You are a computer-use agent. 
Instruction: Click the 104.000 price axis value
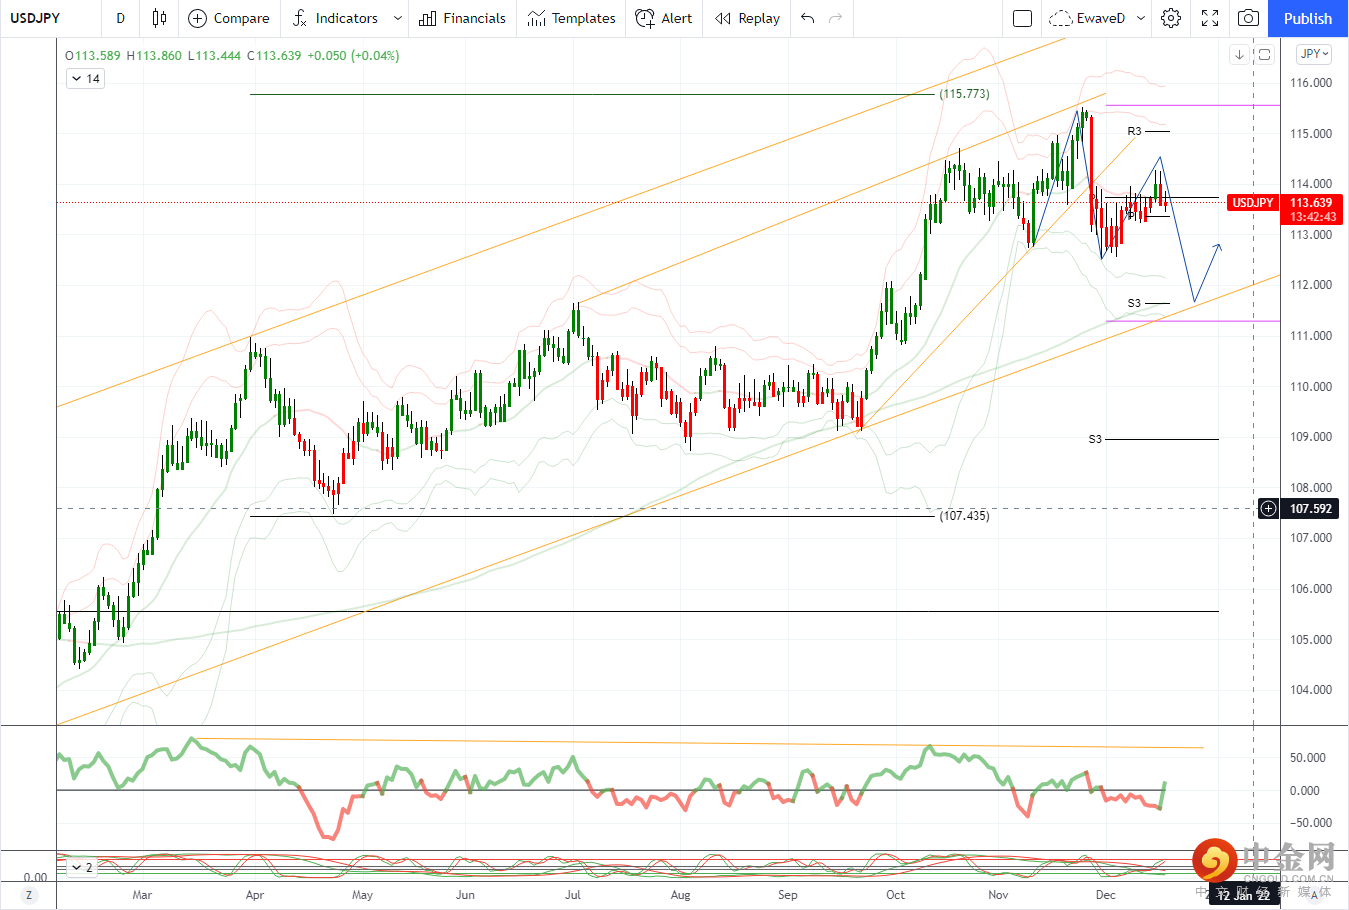(x=1310, y=690)
